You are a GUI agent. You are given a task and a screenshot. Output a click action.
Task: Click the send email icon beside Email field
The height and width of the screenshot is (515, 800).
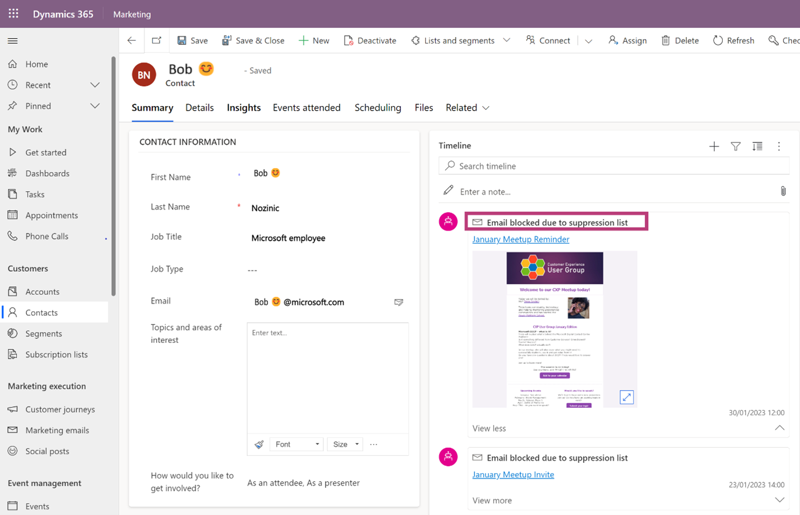[x=398, y=302]
